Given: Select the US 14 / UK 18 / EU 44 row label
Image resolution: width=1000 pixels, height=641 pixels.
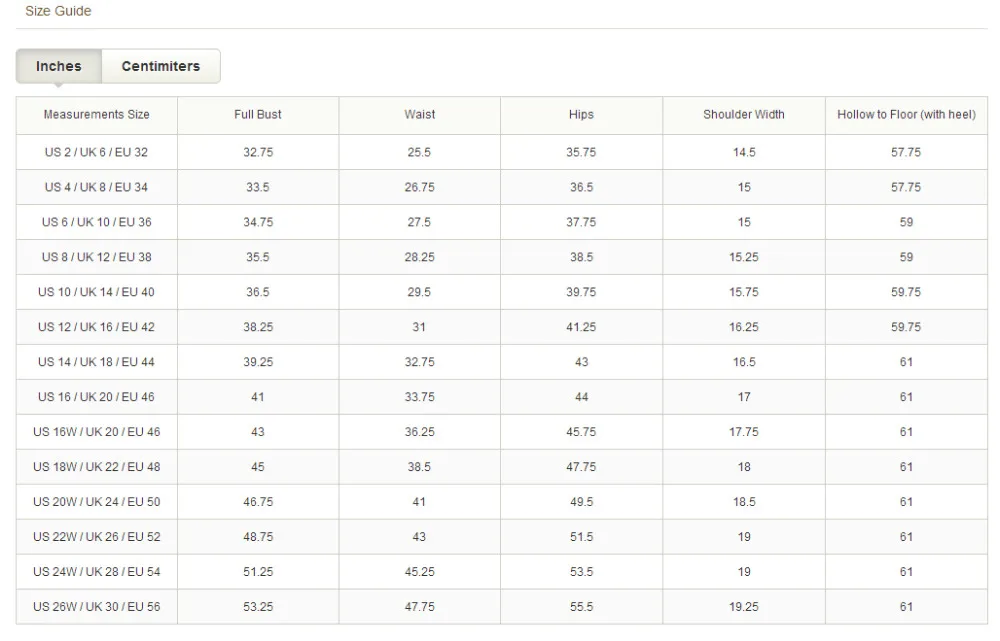Looking at the screenshot, I should coord(97,362).
